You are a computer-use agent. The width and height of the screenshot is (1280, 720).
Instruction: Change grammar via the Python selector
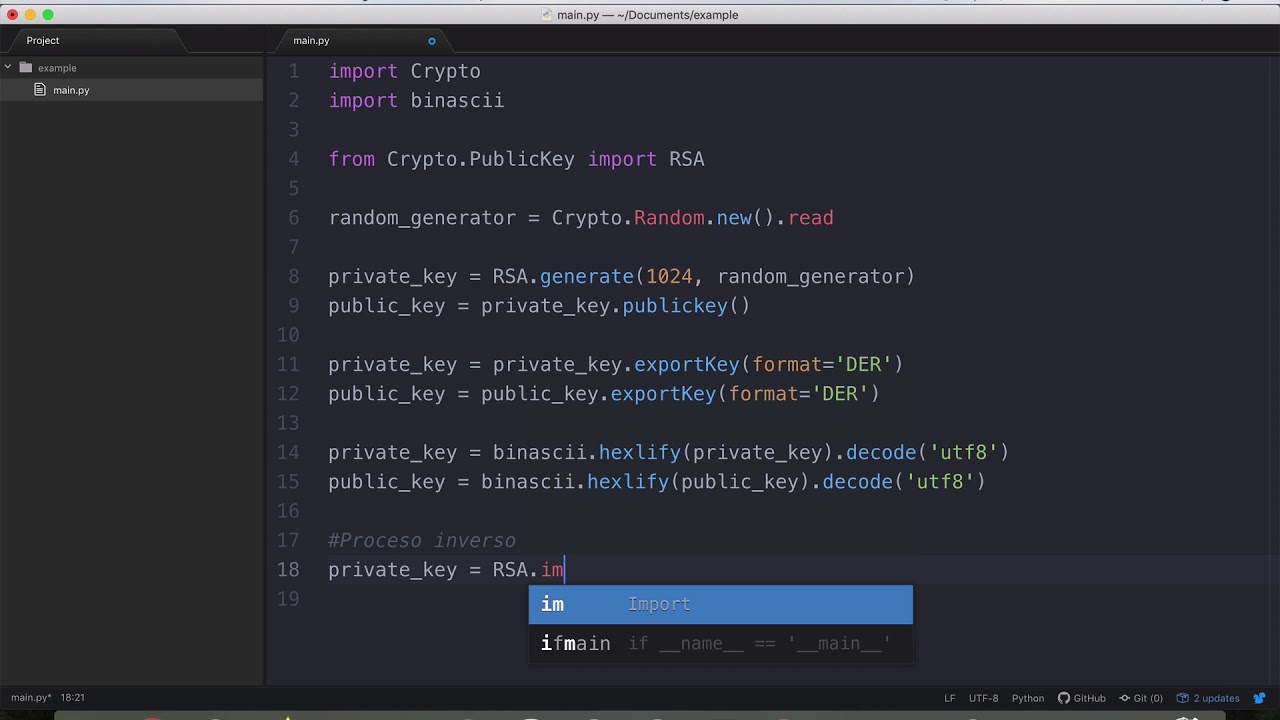(1028, 698)
